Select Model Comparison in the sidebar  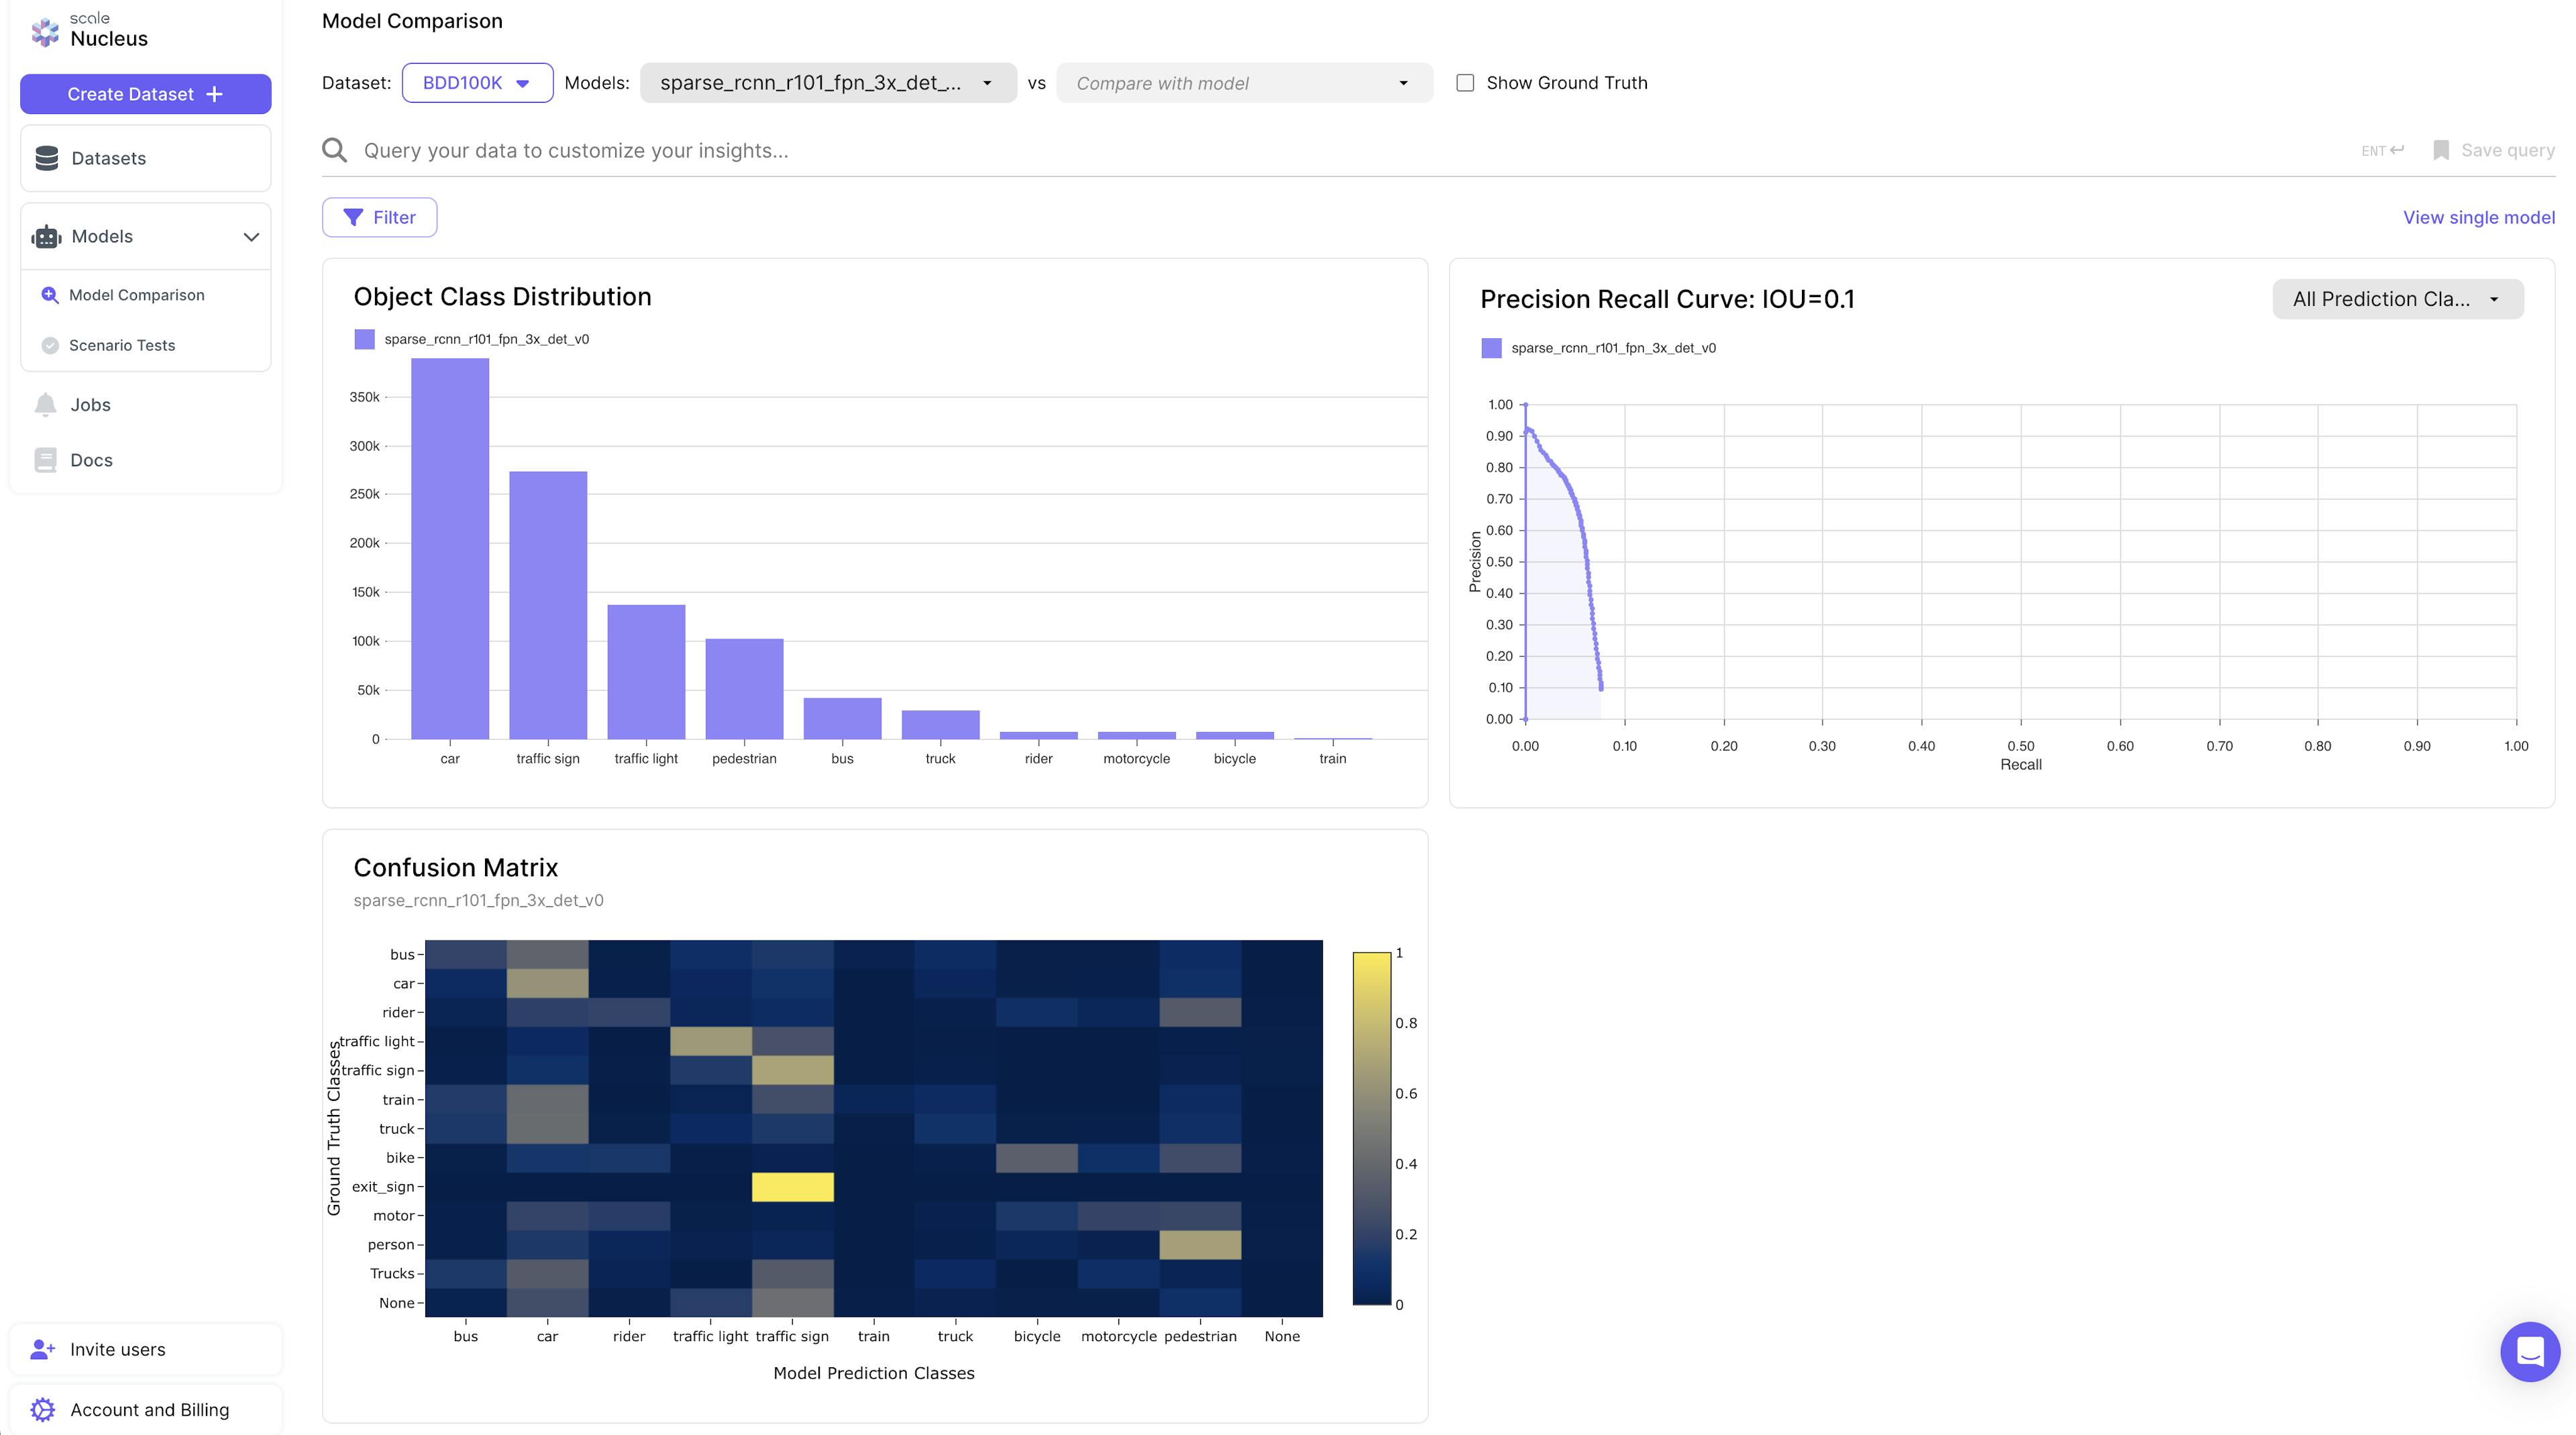[x=136, y=295]
